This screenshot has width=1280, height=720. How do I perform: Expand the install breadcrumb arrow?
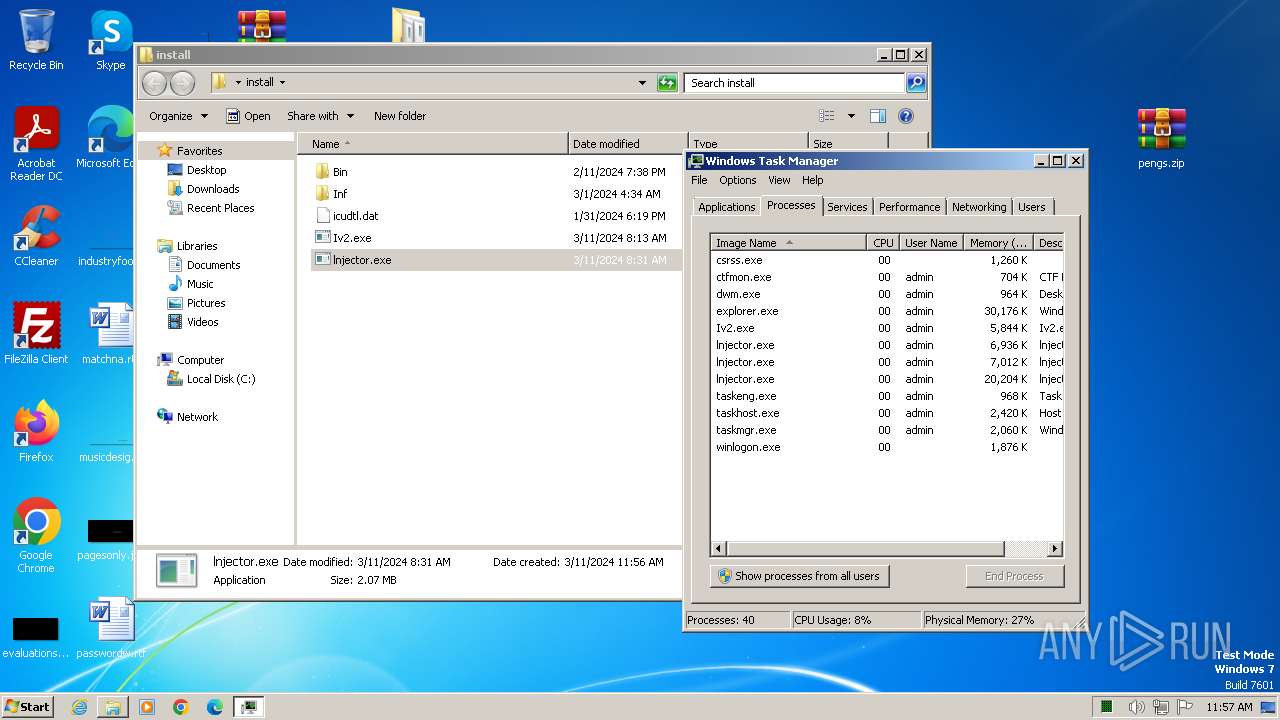[x=282, y=83]
